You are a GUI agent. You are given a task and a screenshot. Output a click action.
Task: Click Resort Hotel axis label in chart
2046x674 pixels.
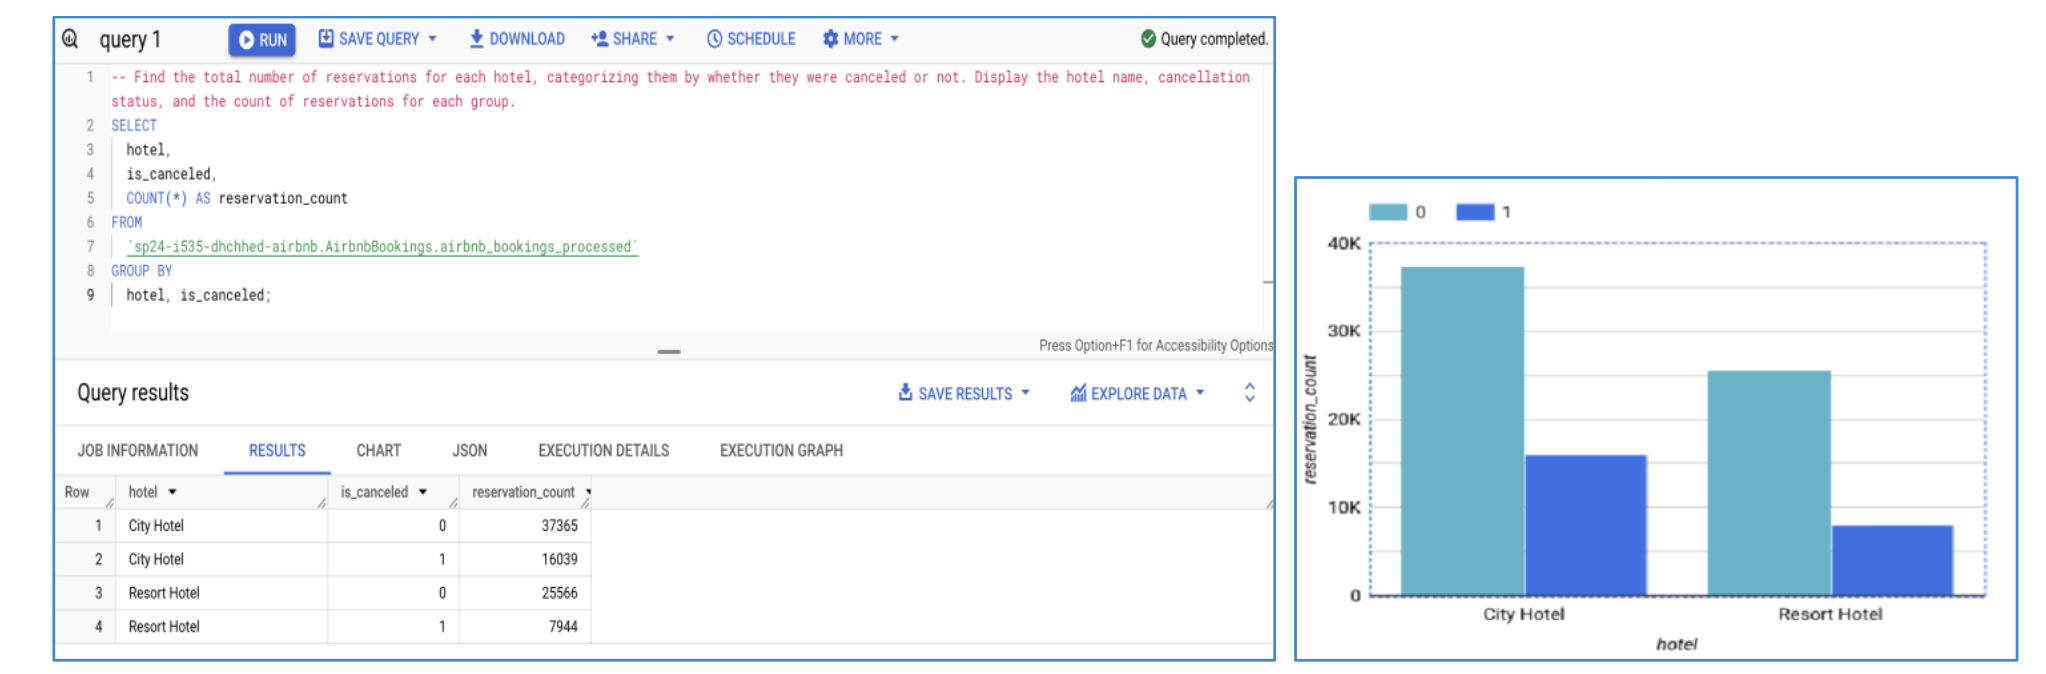[x=1830, y=614]
